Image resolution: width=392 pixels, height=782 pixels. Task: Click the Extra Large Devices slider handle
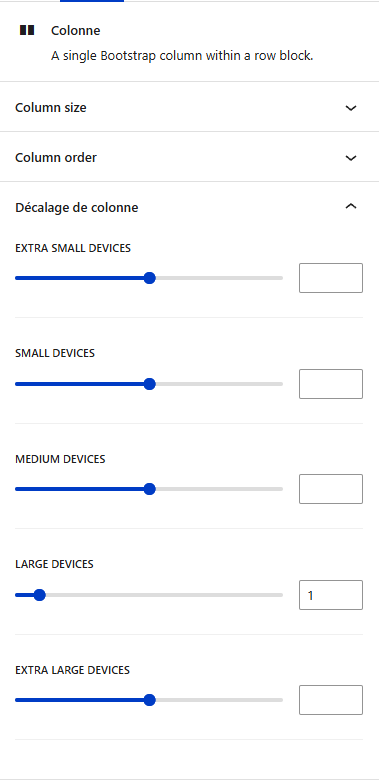150,700
